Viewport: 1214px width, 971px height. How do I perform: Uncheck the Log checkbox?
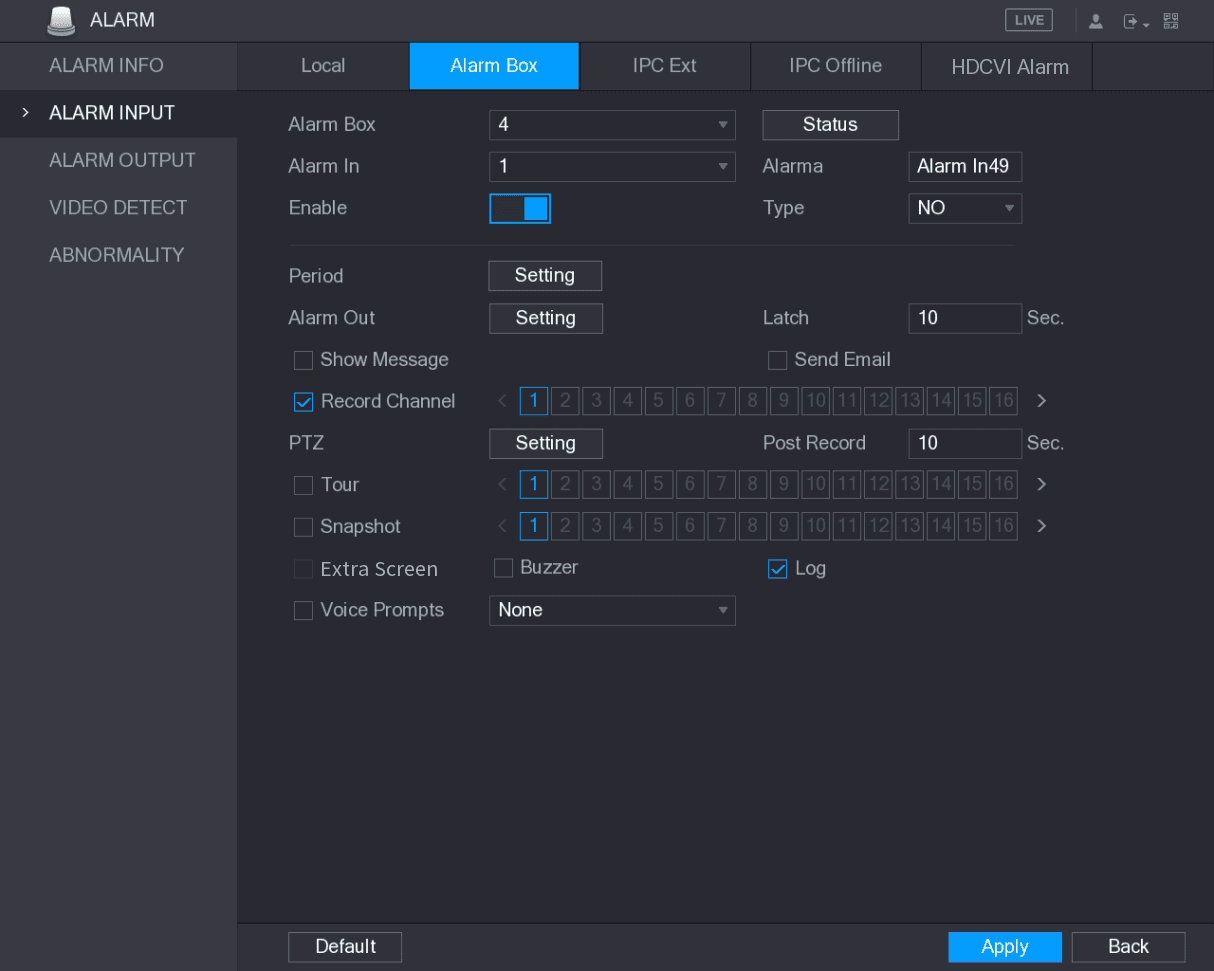coord(778,569)
